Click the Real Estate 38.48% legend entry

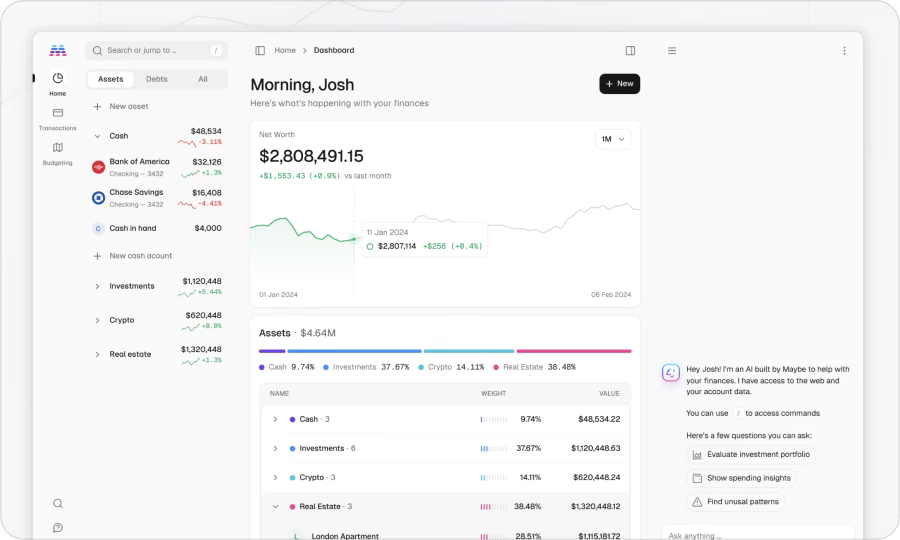pos(534,367)
